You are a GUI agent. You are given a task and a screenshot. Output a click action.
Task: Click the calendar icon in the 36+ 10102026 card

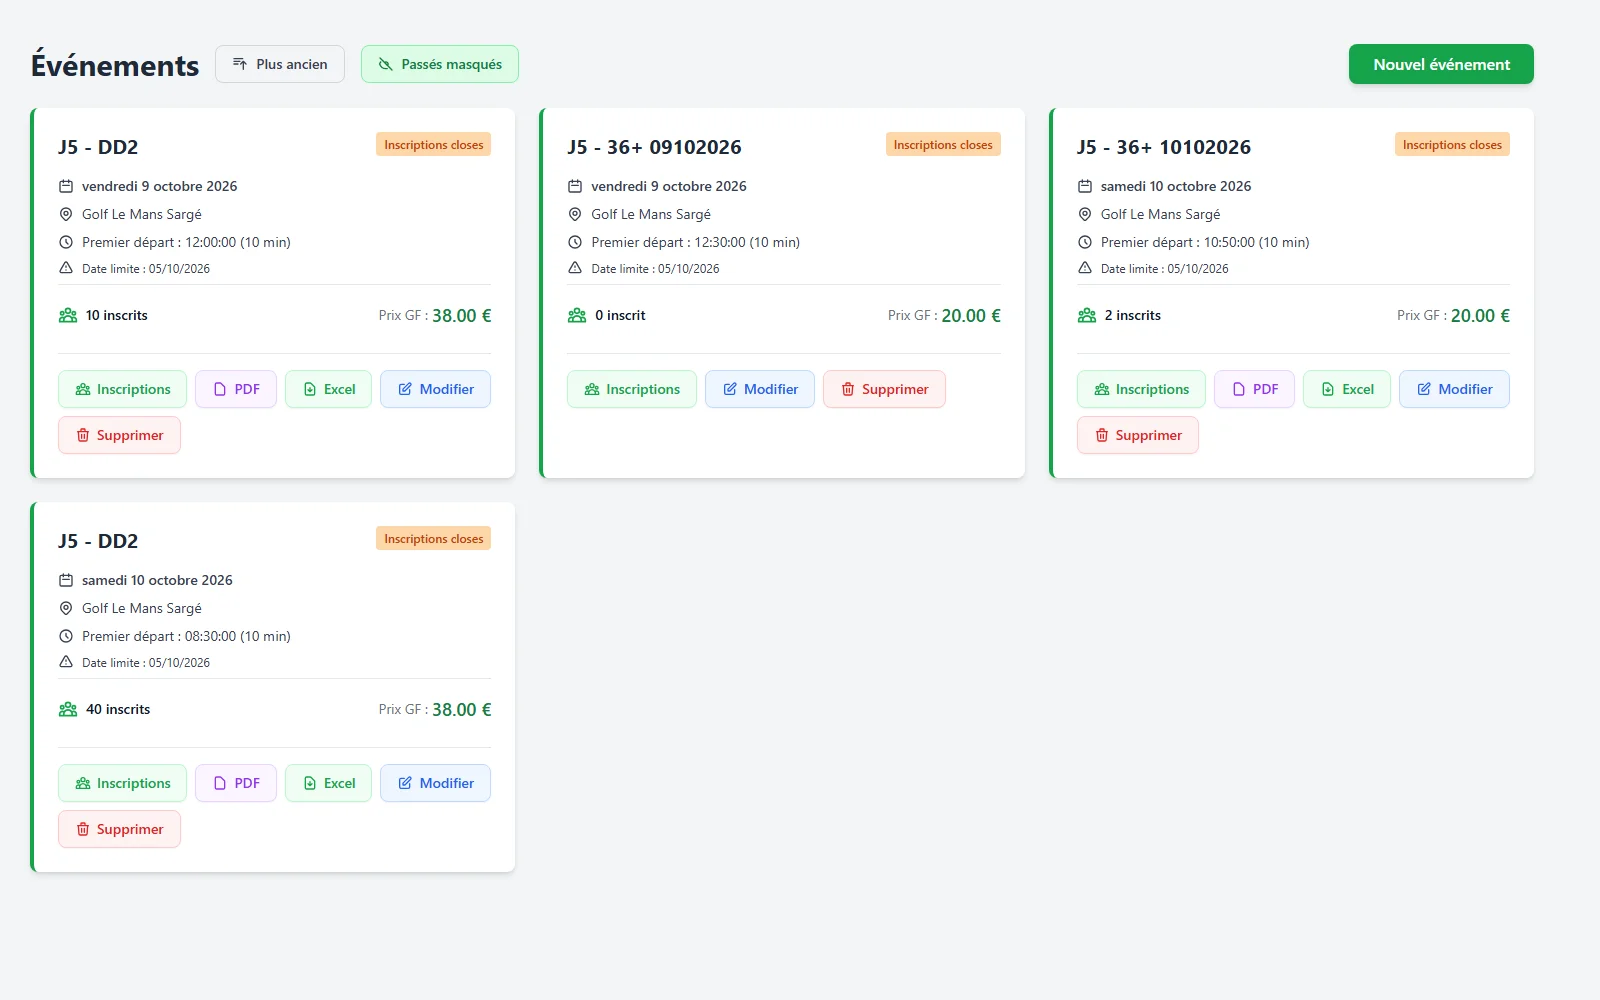click(1085, 186)
